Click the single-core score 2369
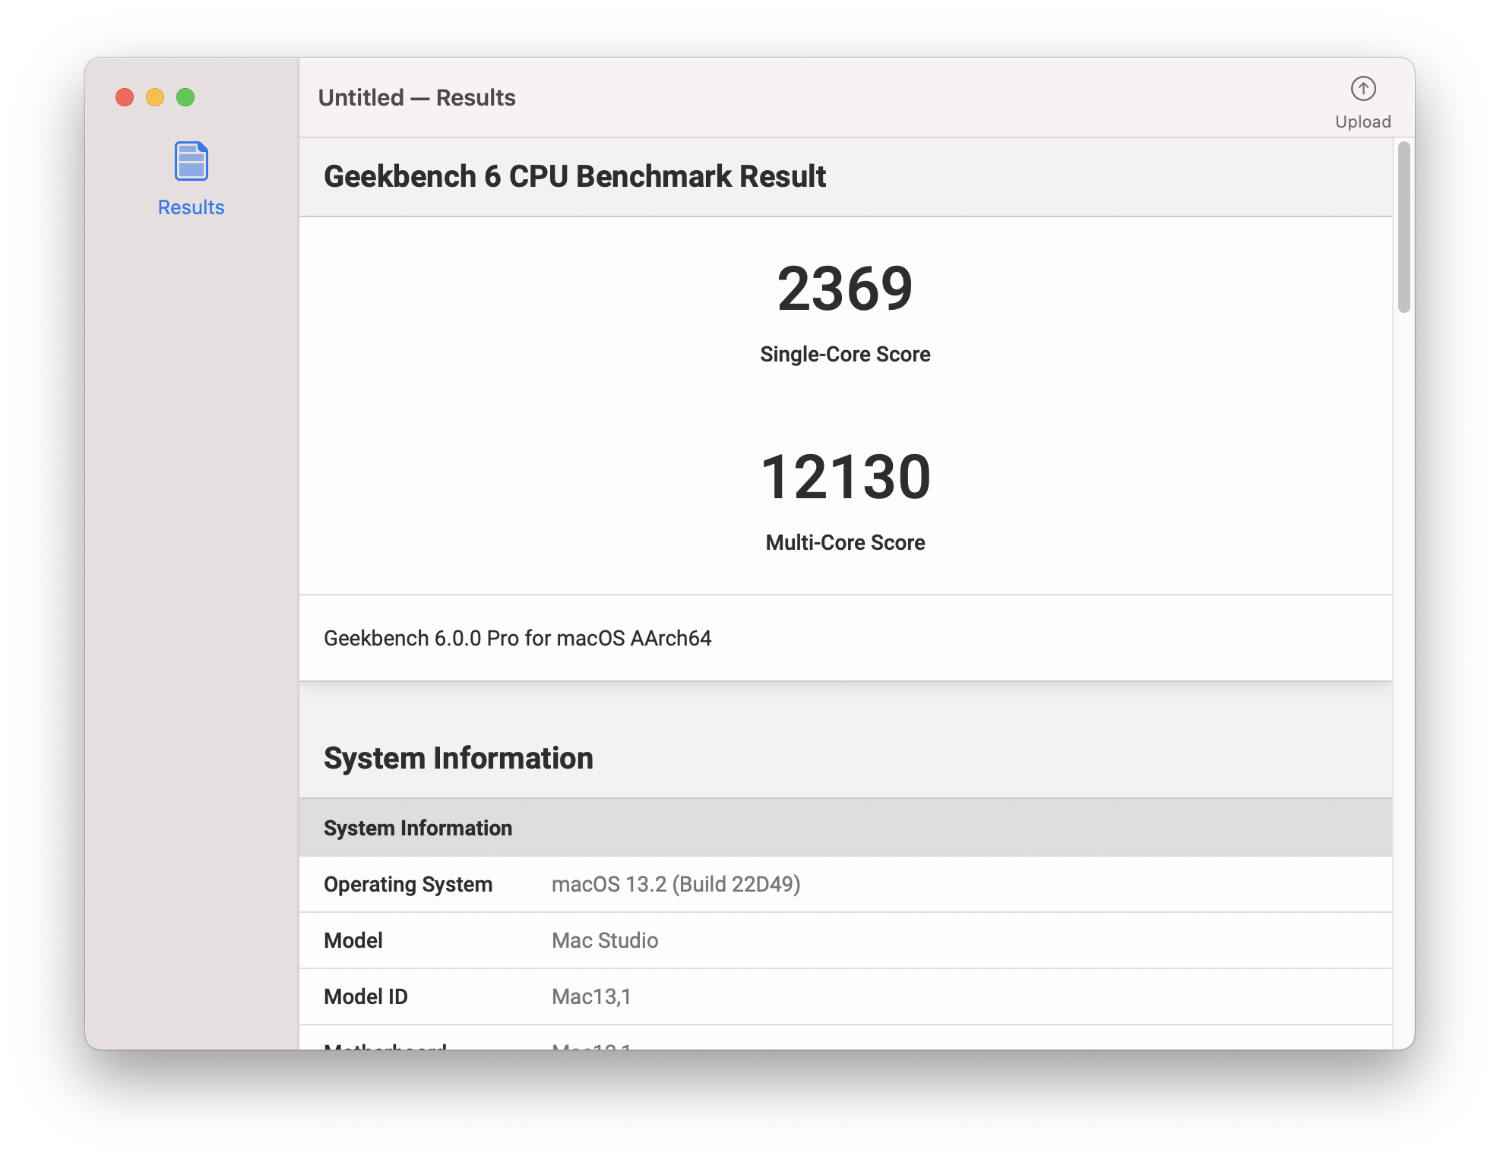 click(x=845, y=289)
